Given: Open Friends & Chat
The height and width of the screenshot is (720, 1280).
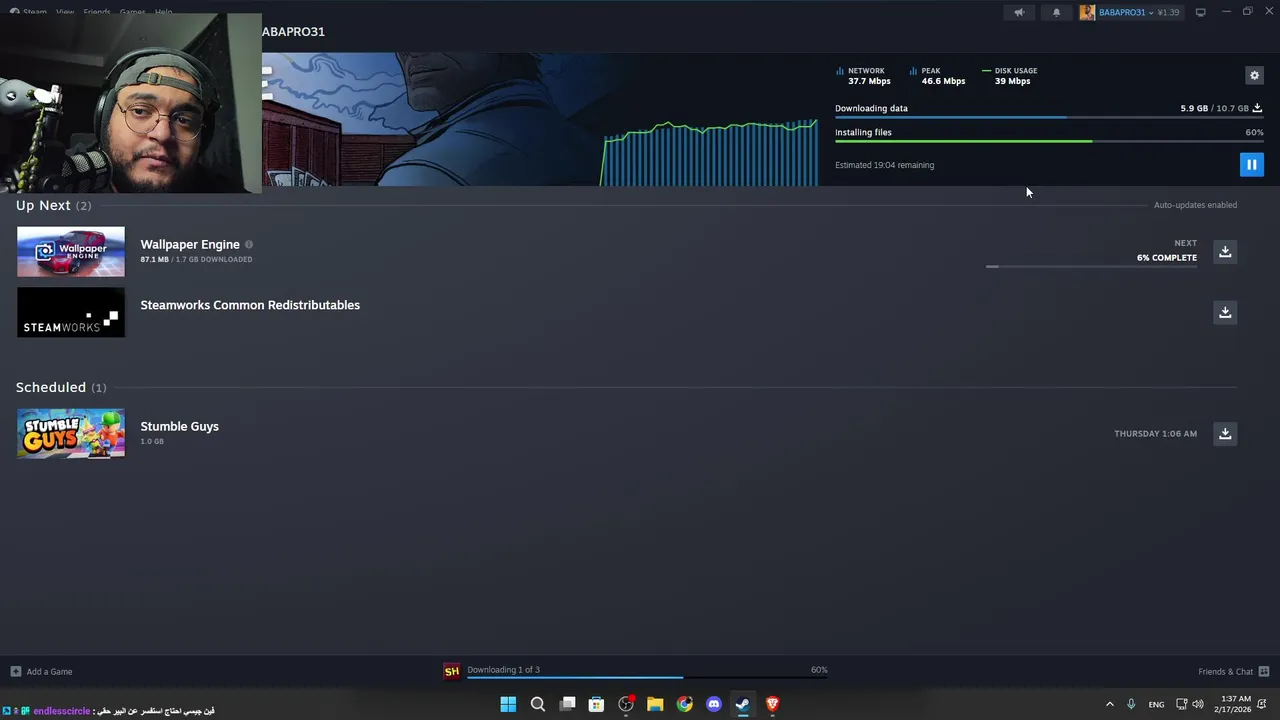Looking at the screenshot, I should [1233, 672].
